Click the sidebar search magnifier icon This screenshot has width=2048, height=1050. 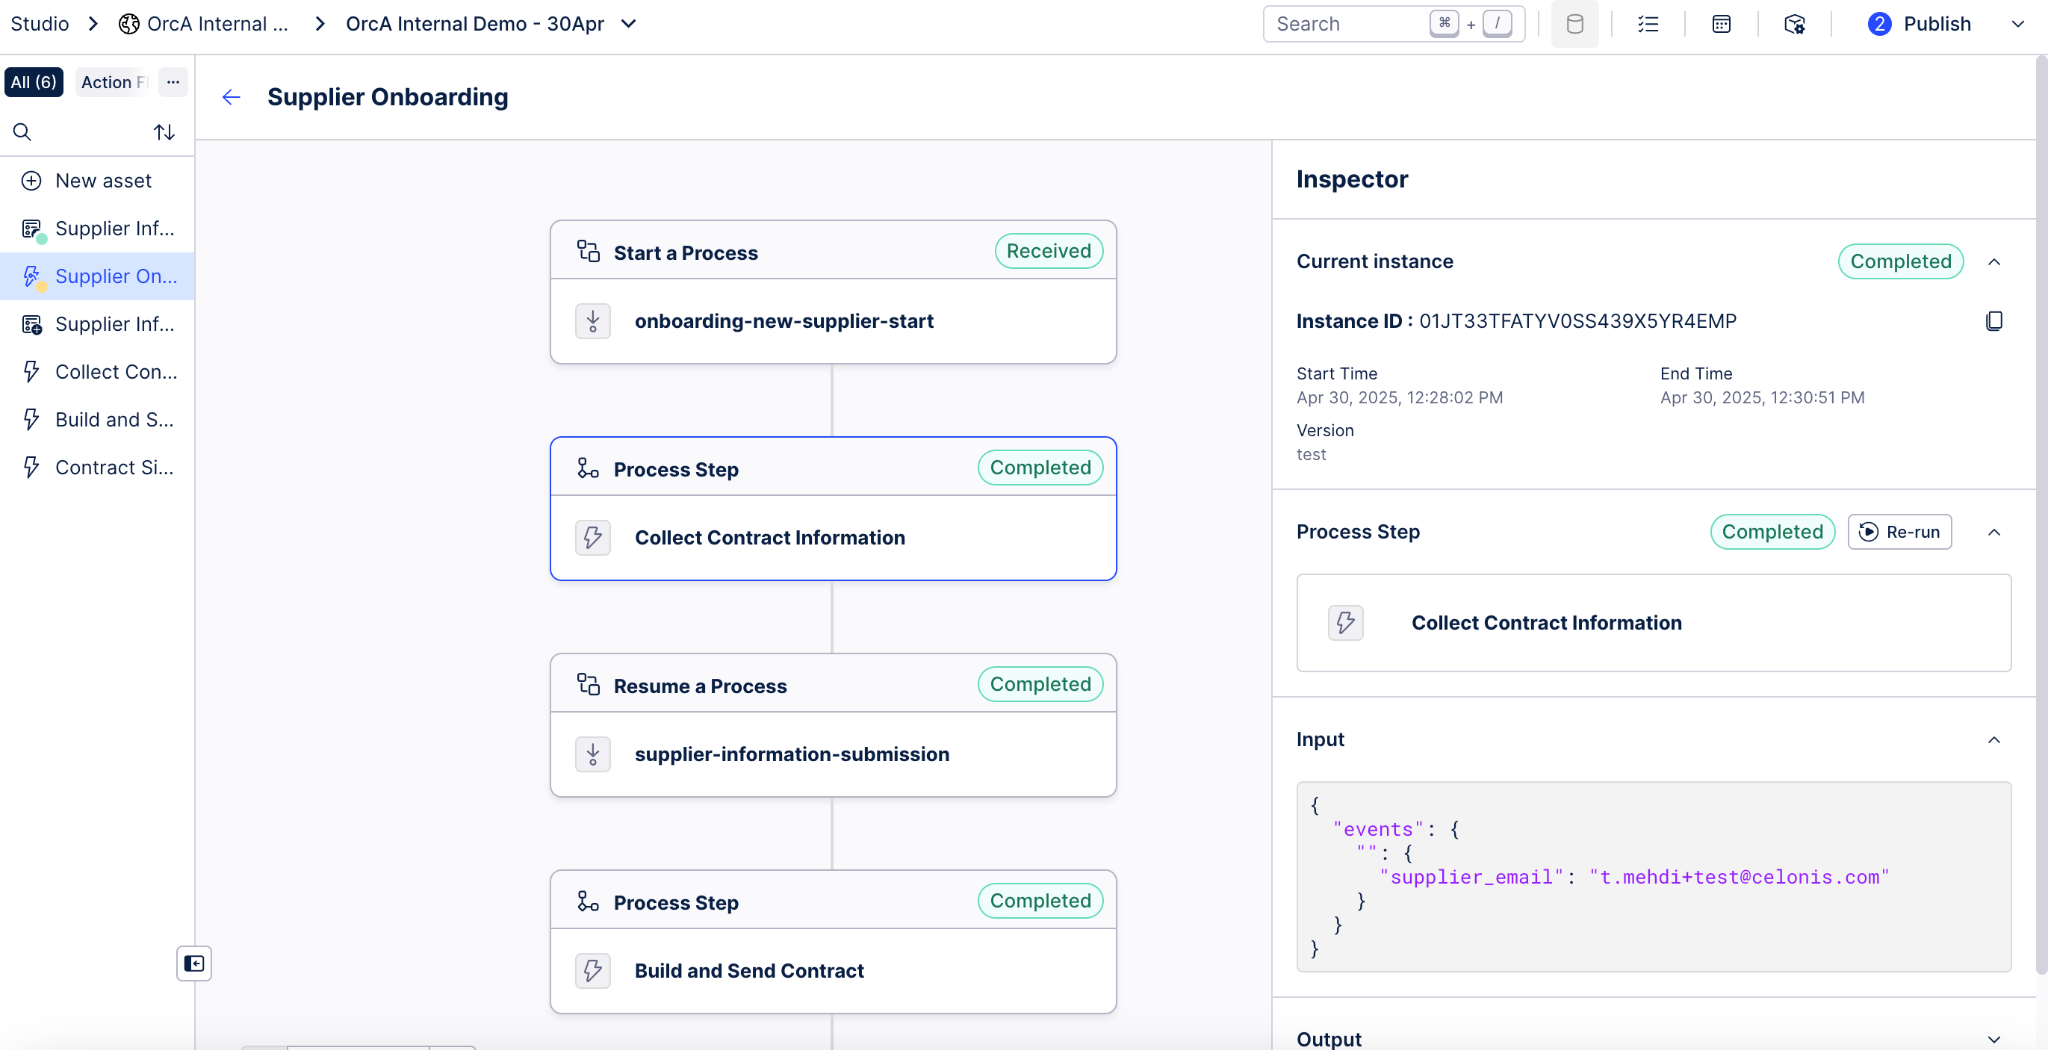[22, 132]
